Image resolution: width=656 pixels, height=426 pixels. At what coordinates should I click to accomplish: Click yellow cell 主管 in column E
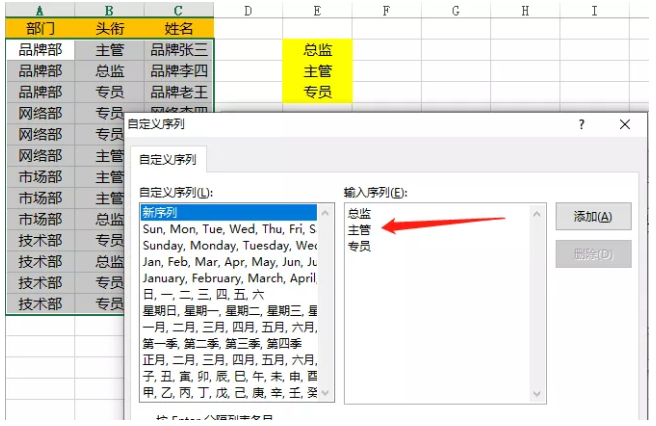tap(317, 71)
